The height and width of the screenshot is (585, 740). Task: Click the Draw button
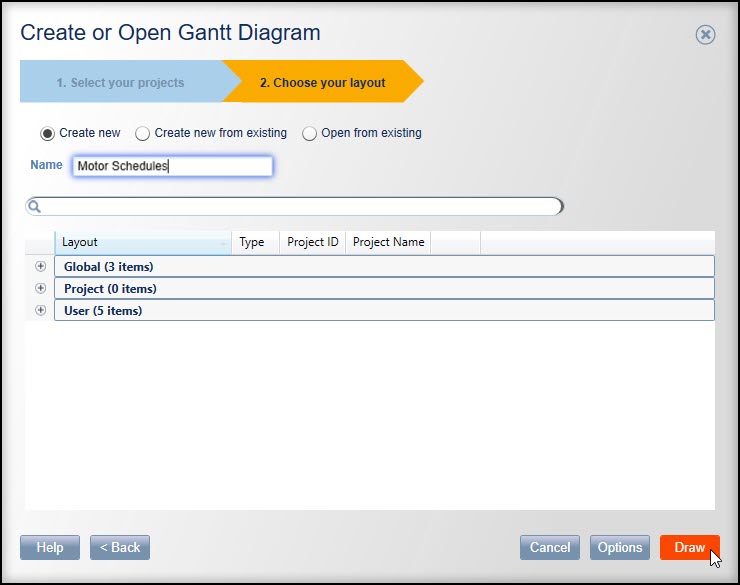click(690, 547)
